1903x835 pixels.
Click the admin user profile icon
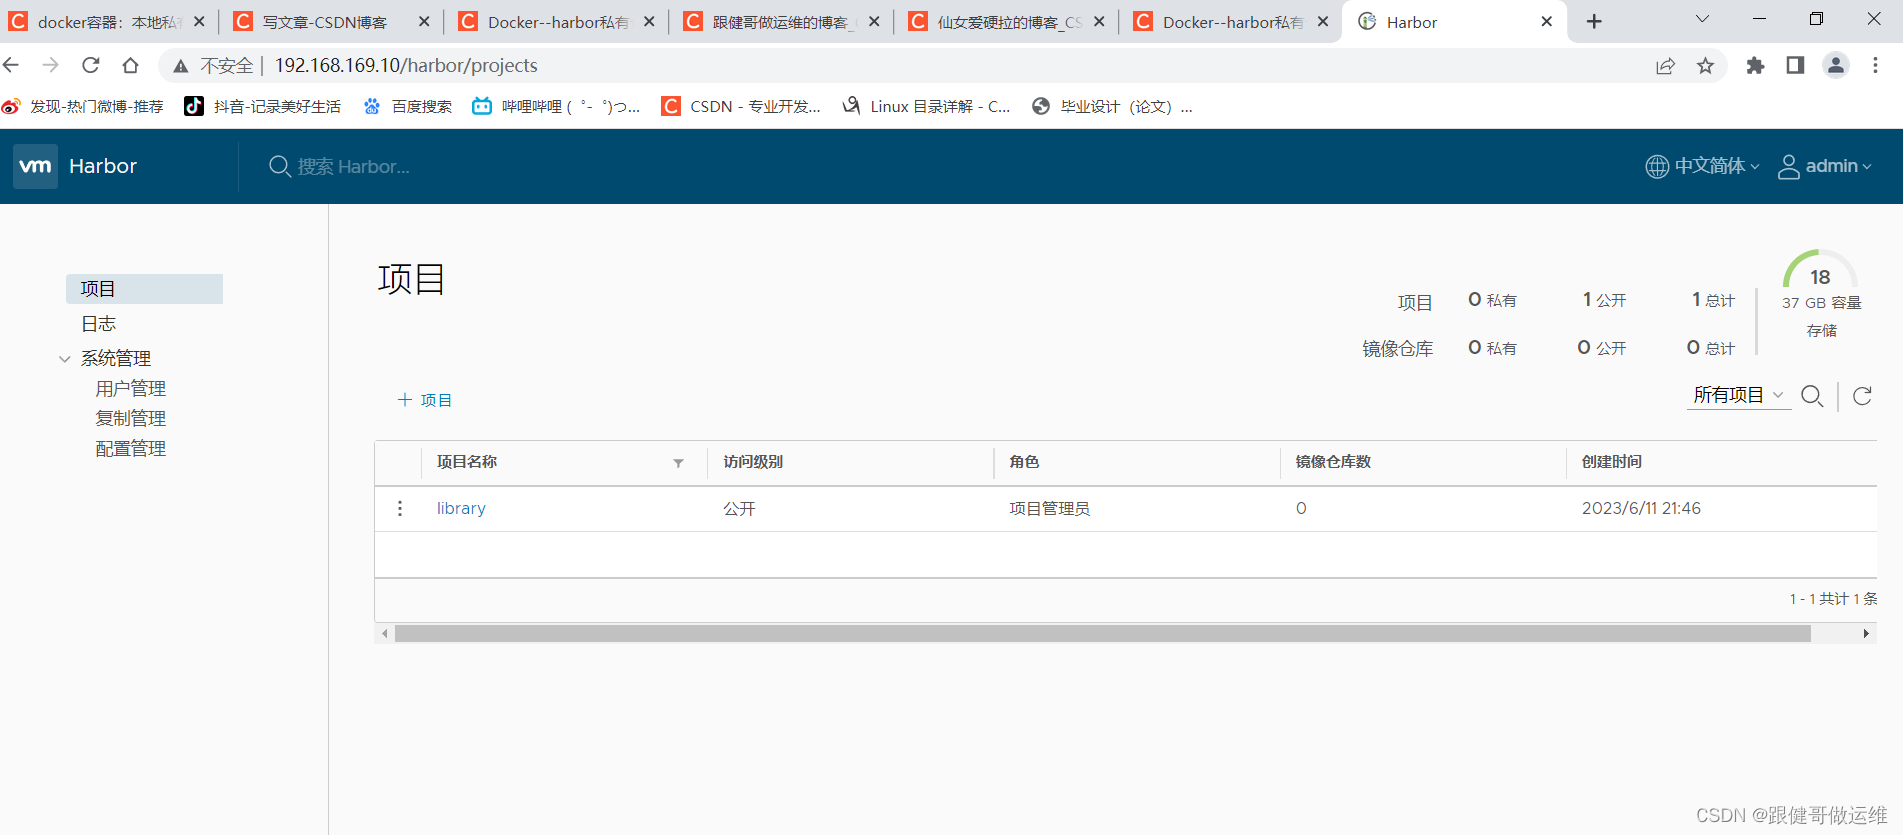point(1789,166)
